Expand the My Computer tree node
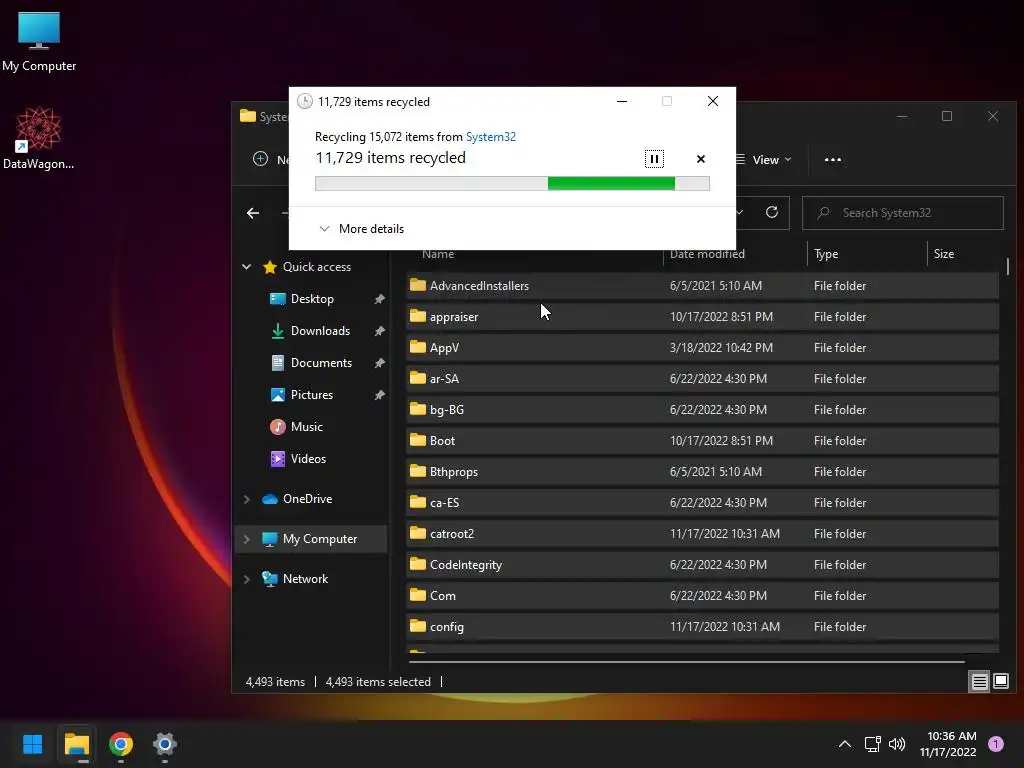1024x768 pixels. [x=247, y=539]
